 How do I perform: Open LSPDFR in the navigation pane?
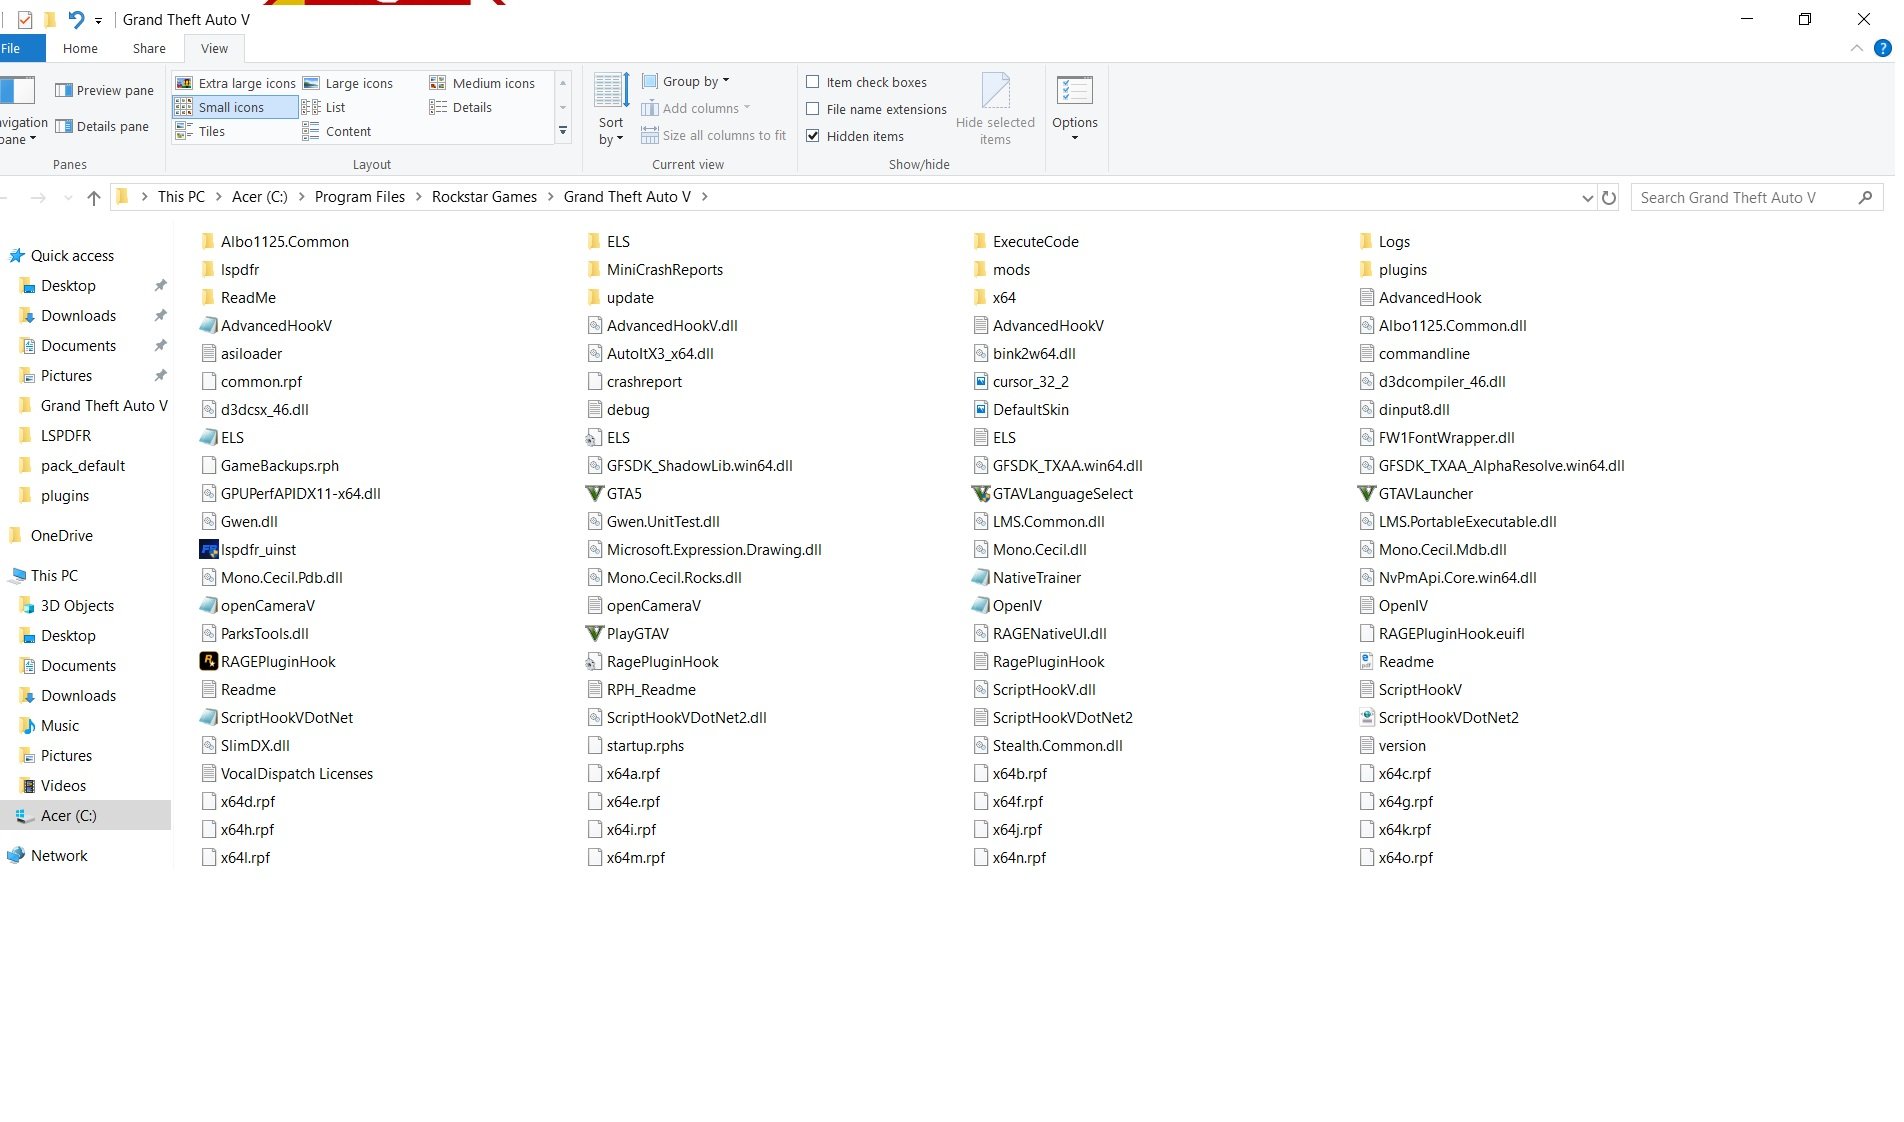point(66,435)
